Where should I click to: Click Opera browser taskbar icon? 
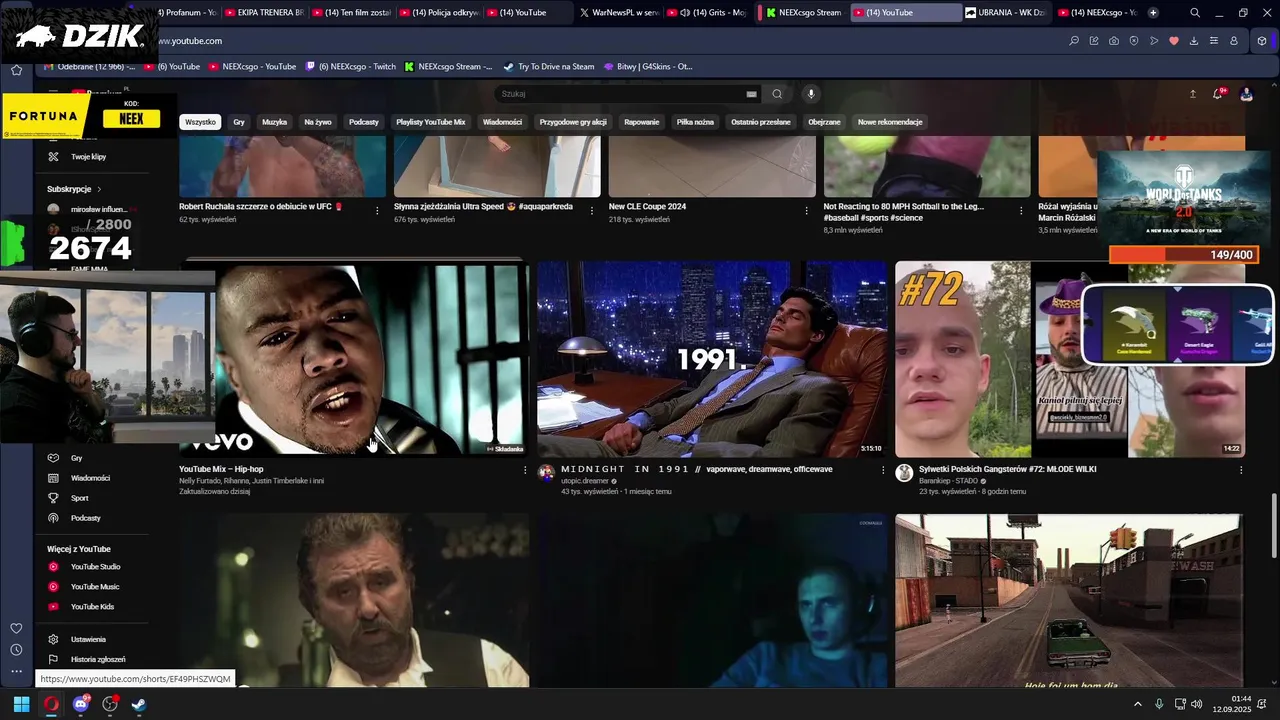point(51,704)
